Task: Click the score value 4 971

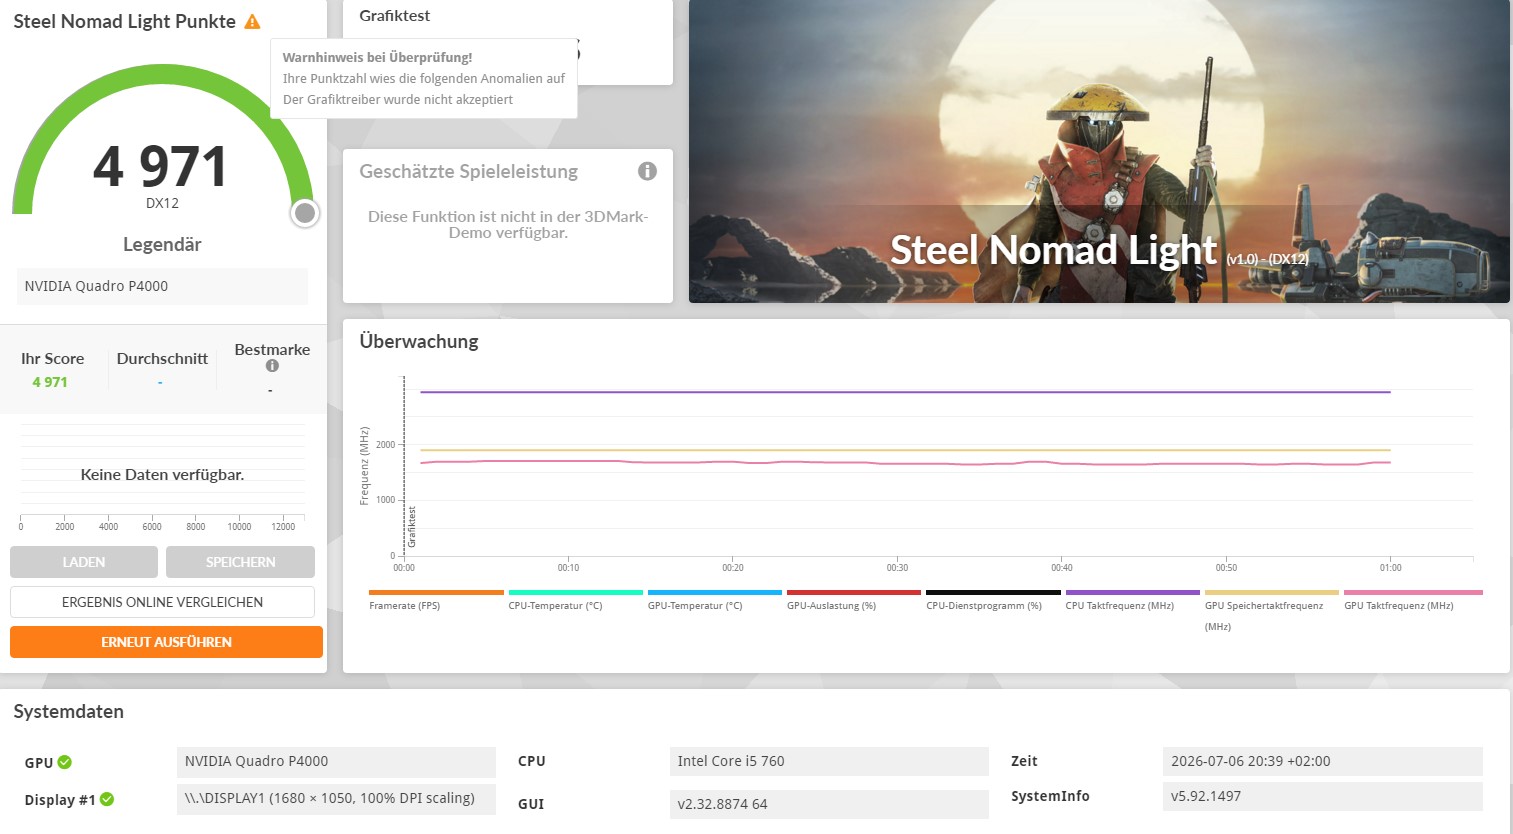Action: click(x=161, y=166)
